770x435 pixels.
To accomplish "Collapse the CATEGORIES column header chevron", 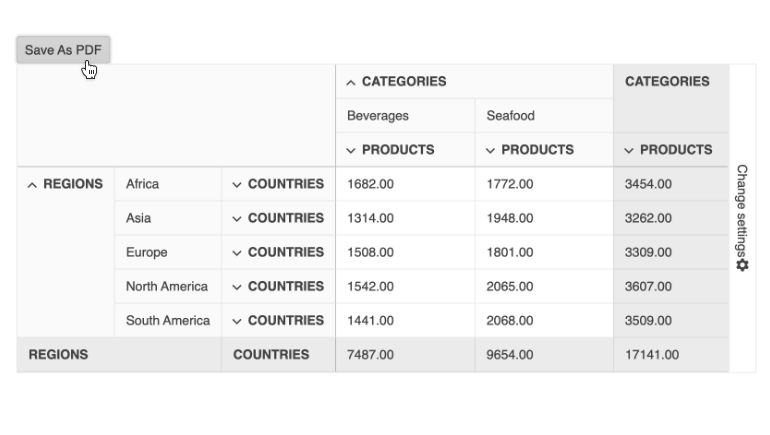I will [351, 82].
